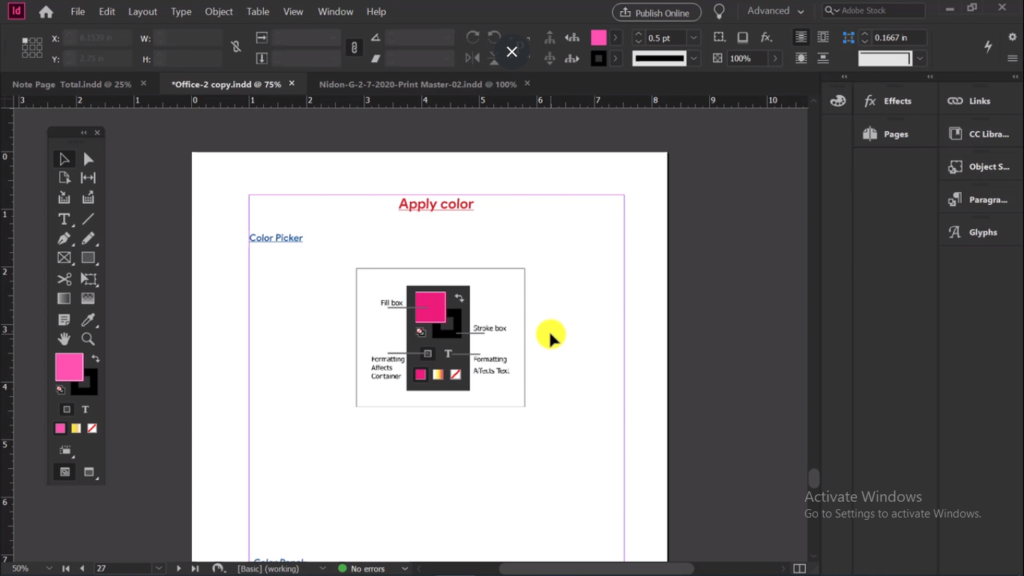Activate the Type tool
The width and height of the screenshot is (1024, 576).
[64, 219]
